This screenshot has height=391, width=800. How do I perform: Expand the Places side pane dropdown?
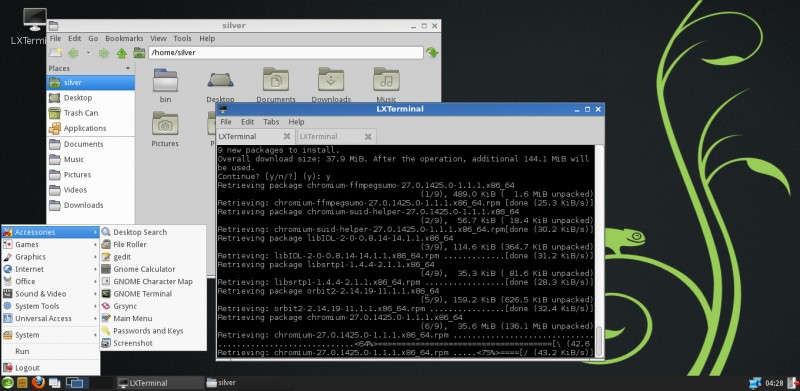click(128, 68)
